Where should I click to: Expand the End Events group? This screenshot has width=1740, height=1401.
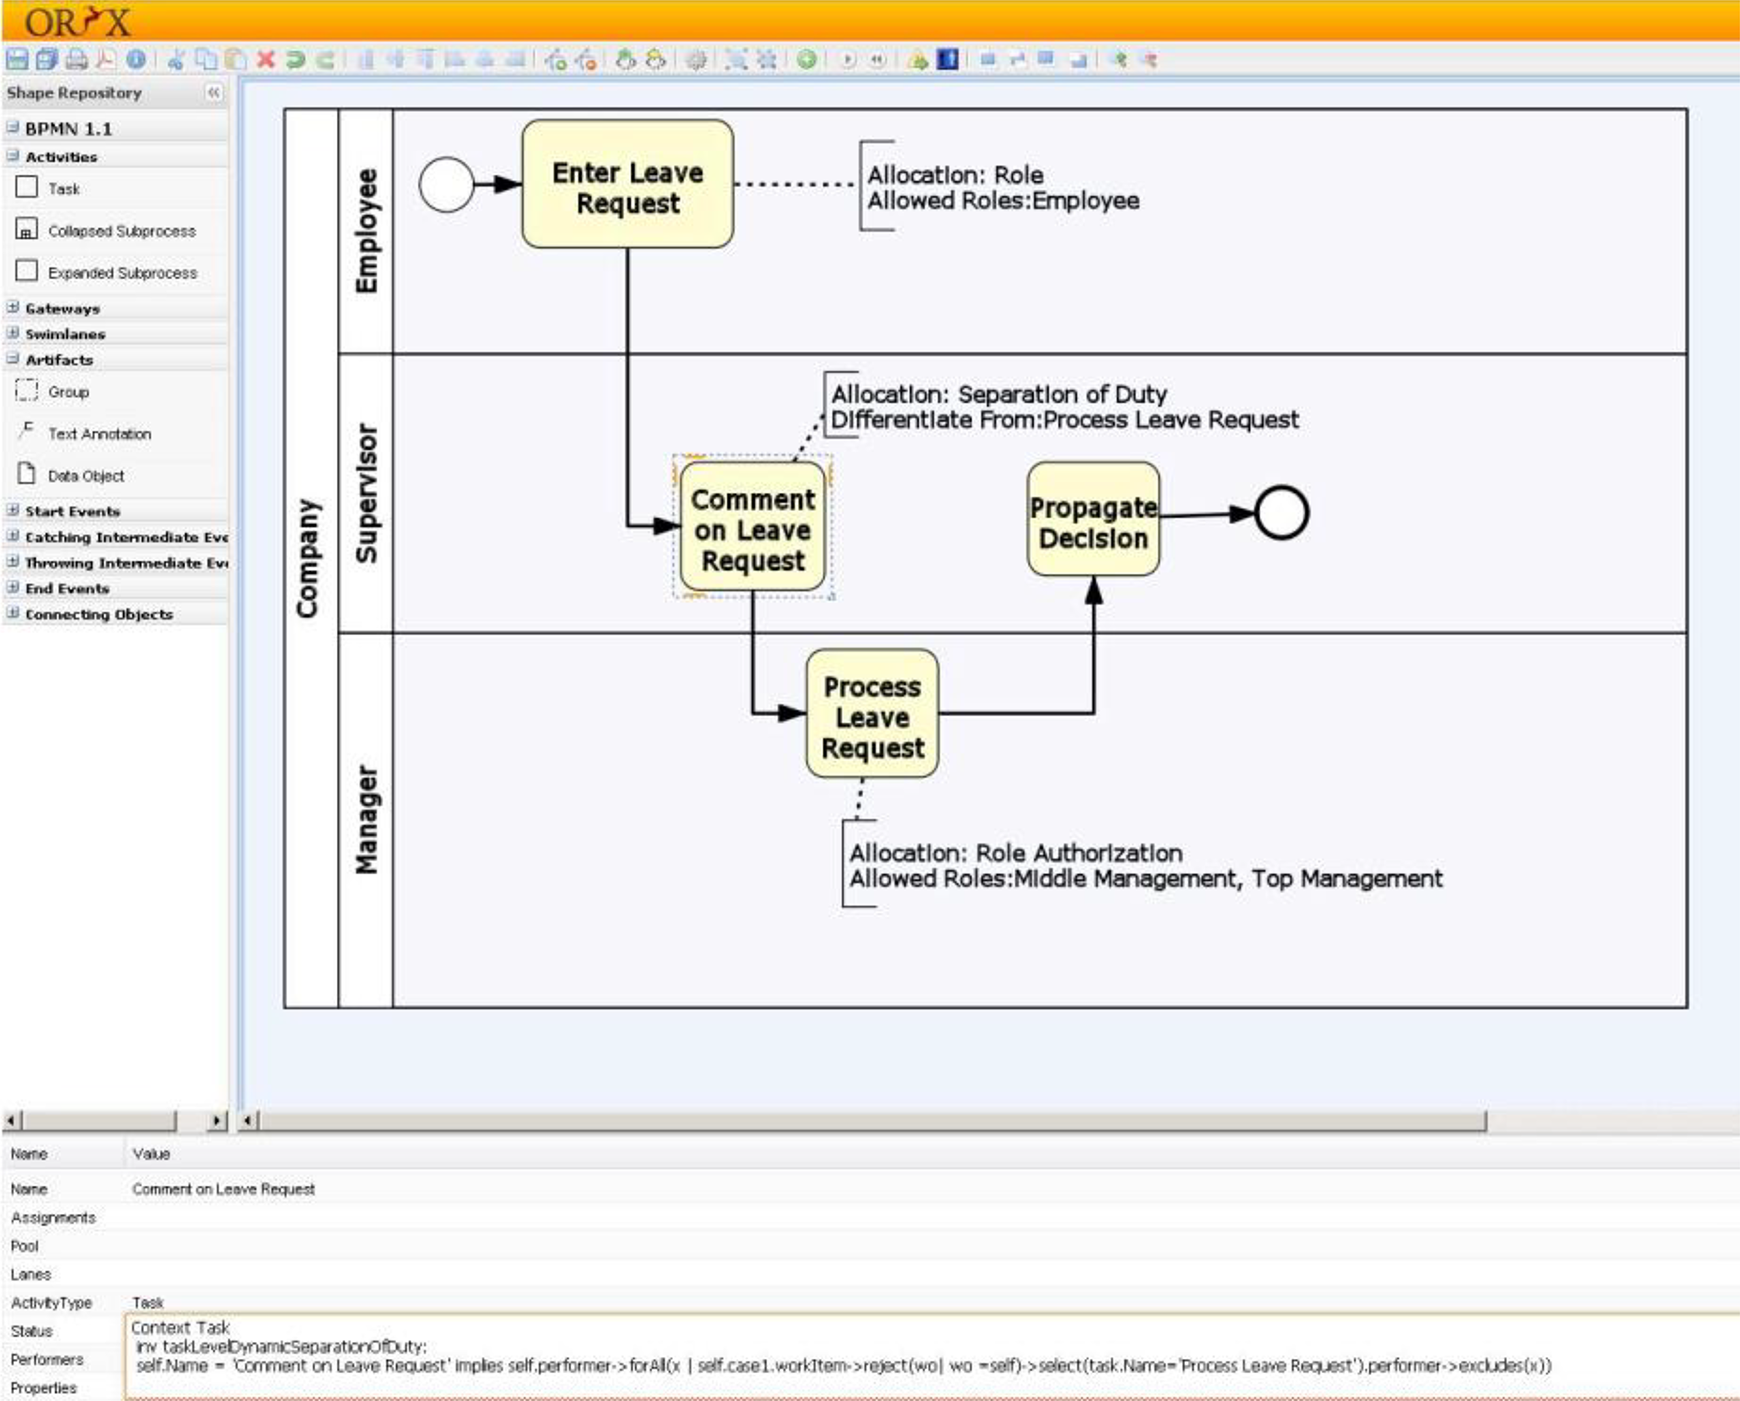tap(13, 588)
